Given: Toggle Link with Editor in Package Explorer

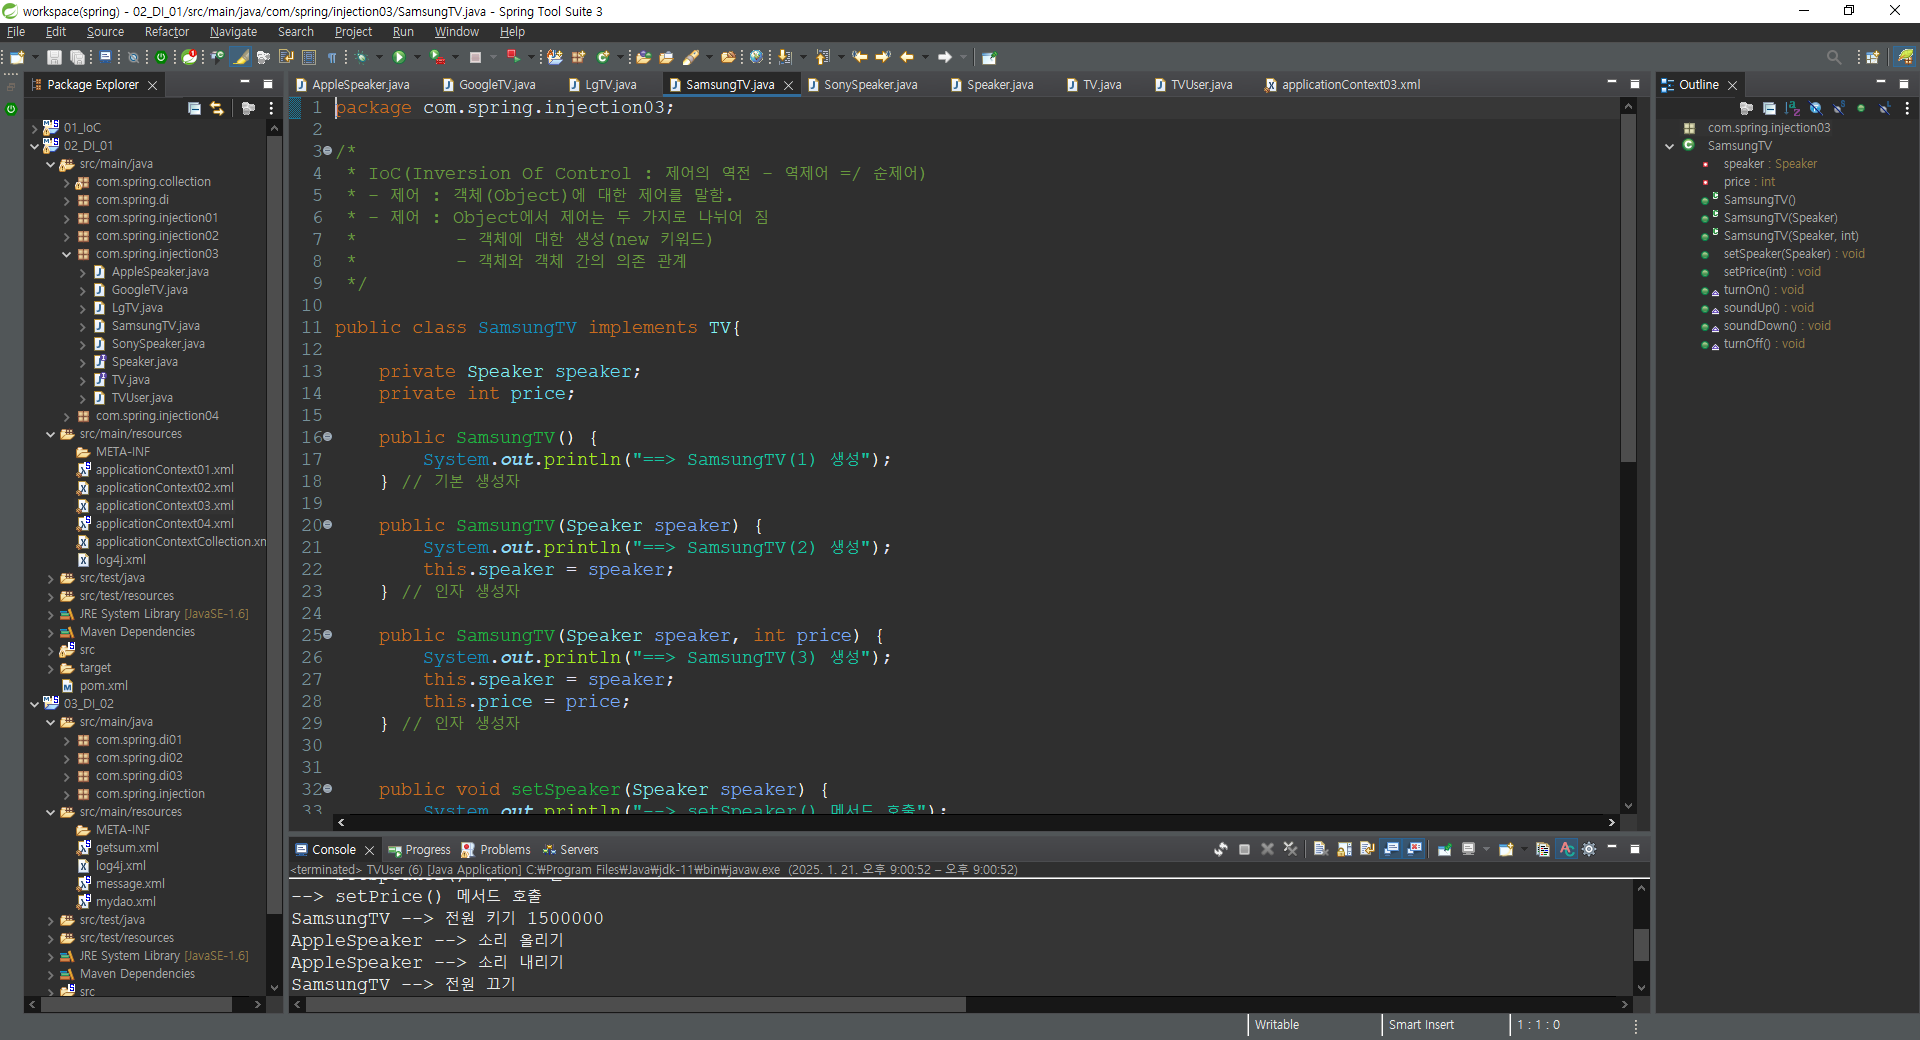Looking at the screenshot, I should tap(217, 108).
